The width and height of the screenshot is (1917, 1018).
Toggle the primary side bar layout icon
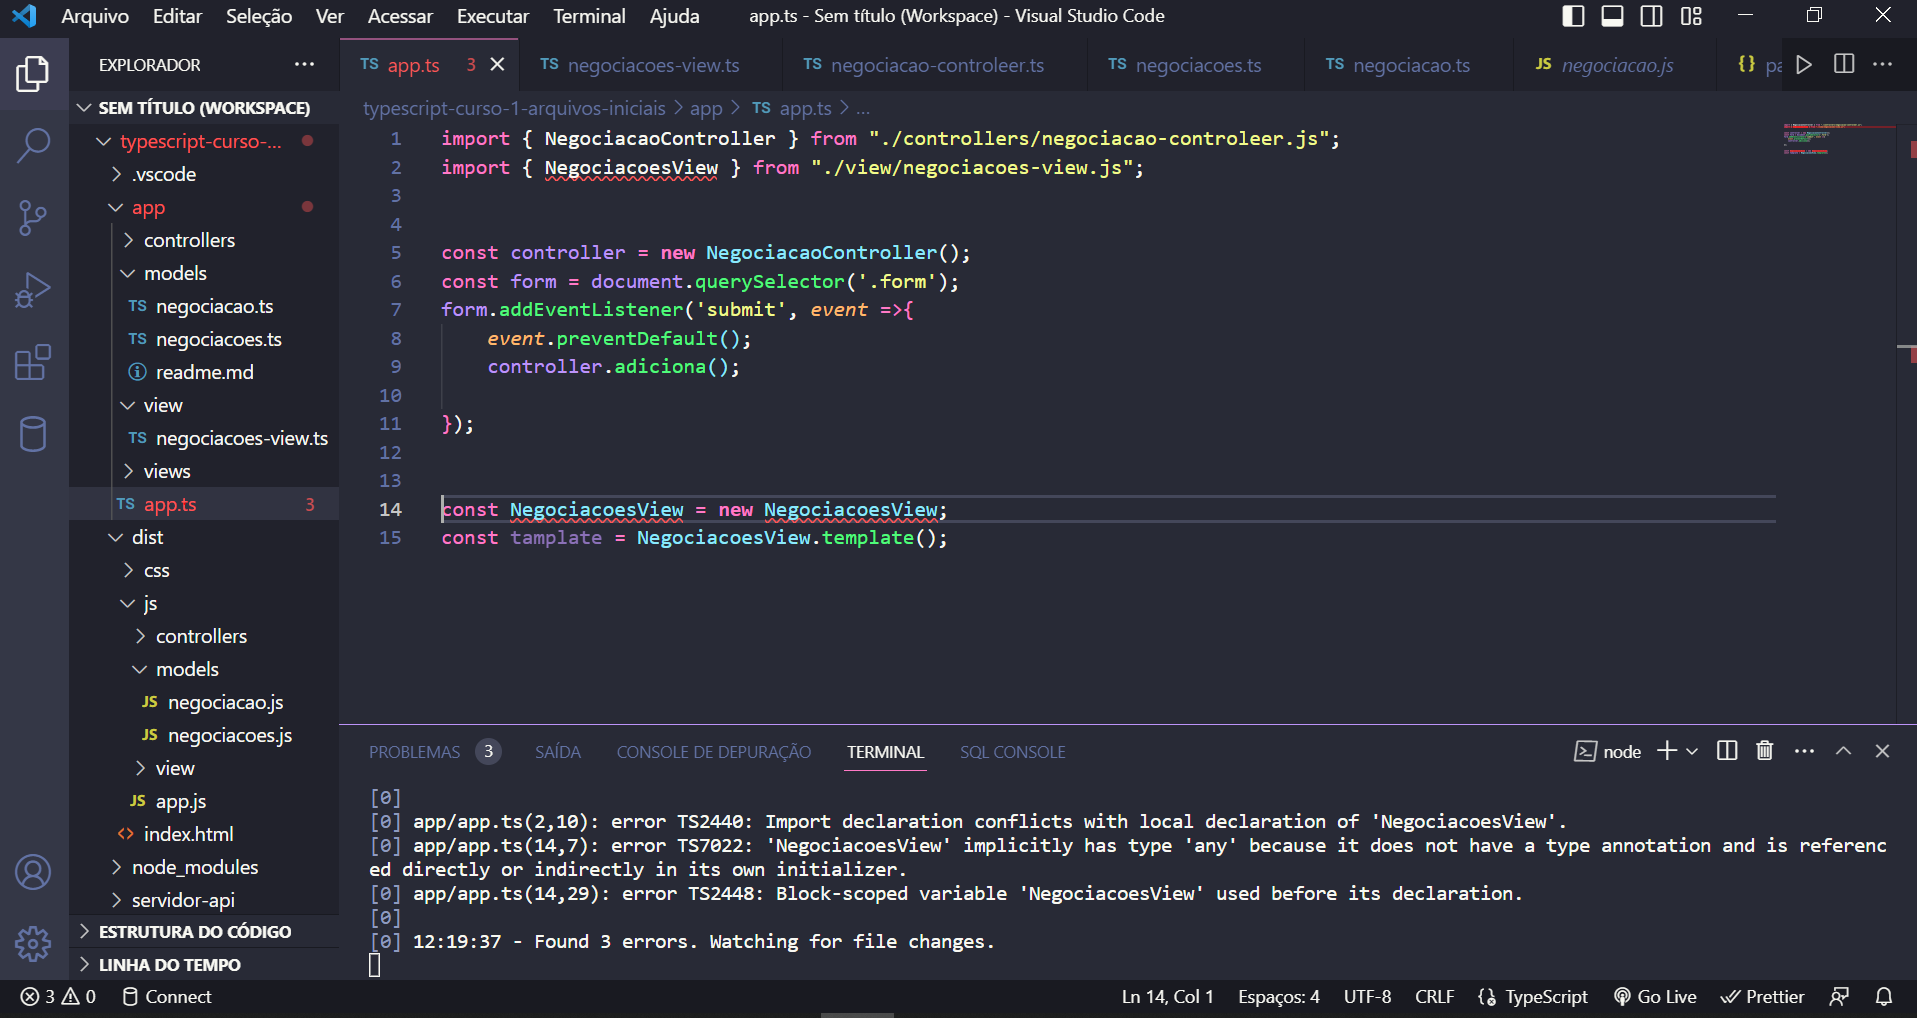click(1573, 16)
